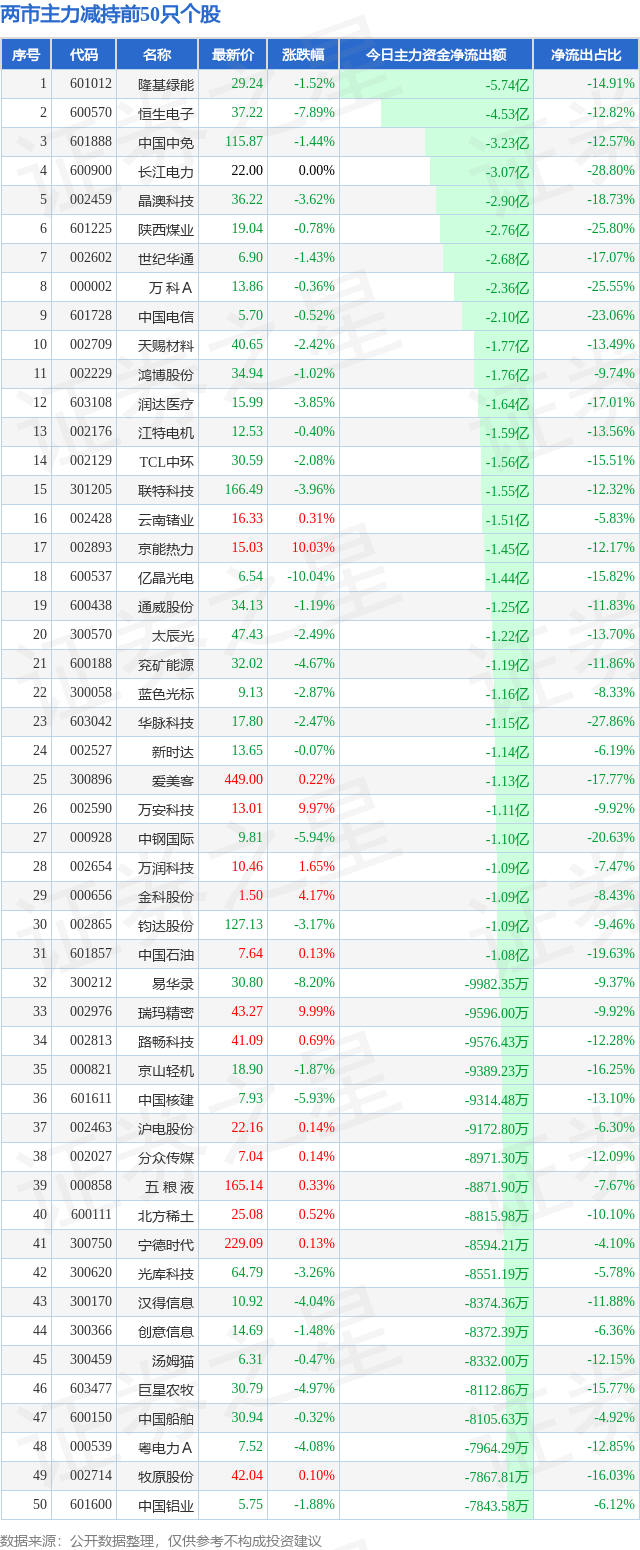Viewport: 640px width, 1550px height.
Task: Open the stock name 隆基绿能
Action: [166, 84]
